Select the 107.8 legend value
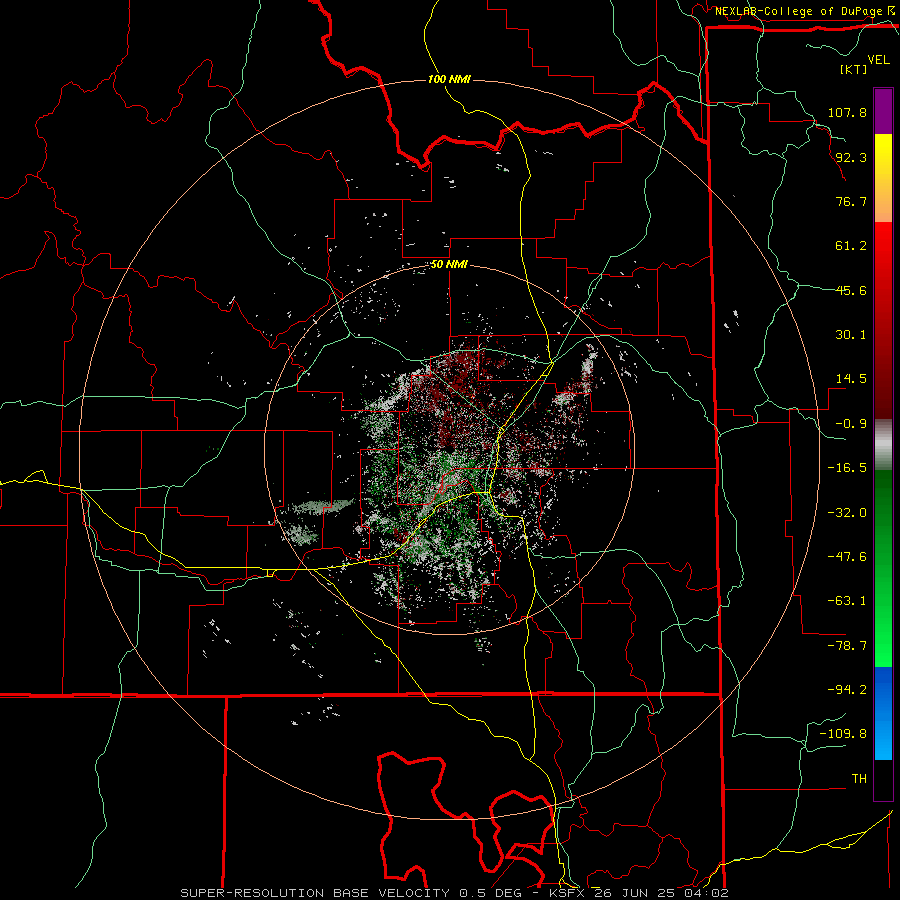Image resolution: width=900 pixels, height=900 pixels. (847, 112)
